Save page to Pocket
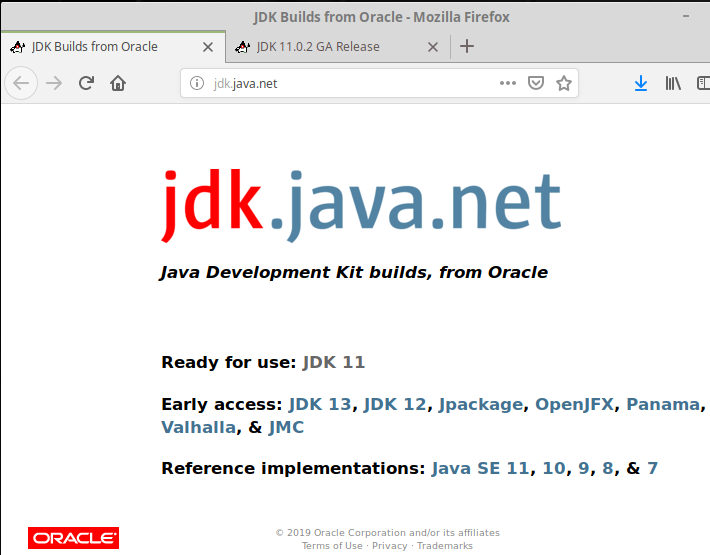This screenshot has width=710, height=555. coord(536,83)
